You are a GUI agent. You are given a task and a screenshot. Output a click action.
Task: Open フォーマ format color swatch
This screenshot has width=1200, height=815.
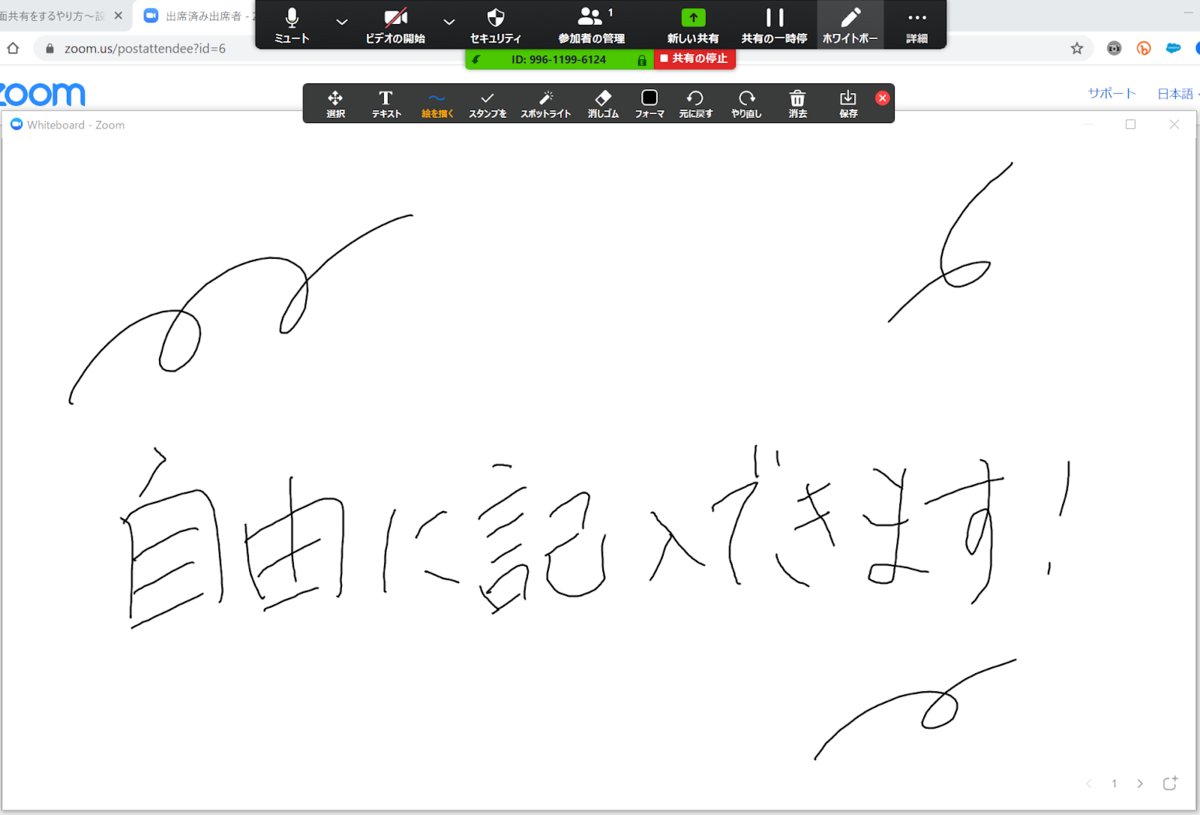[x=649, y=103]
